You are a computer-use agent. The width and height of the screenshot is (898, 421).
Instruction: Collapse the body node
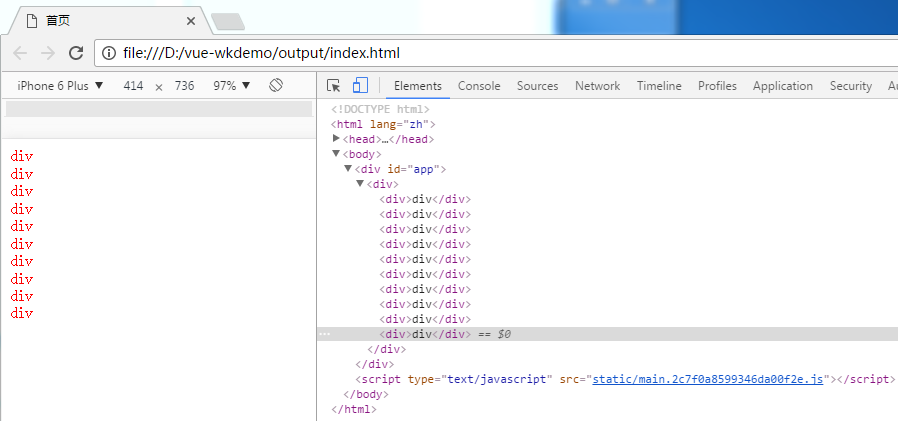coord(336,154)
